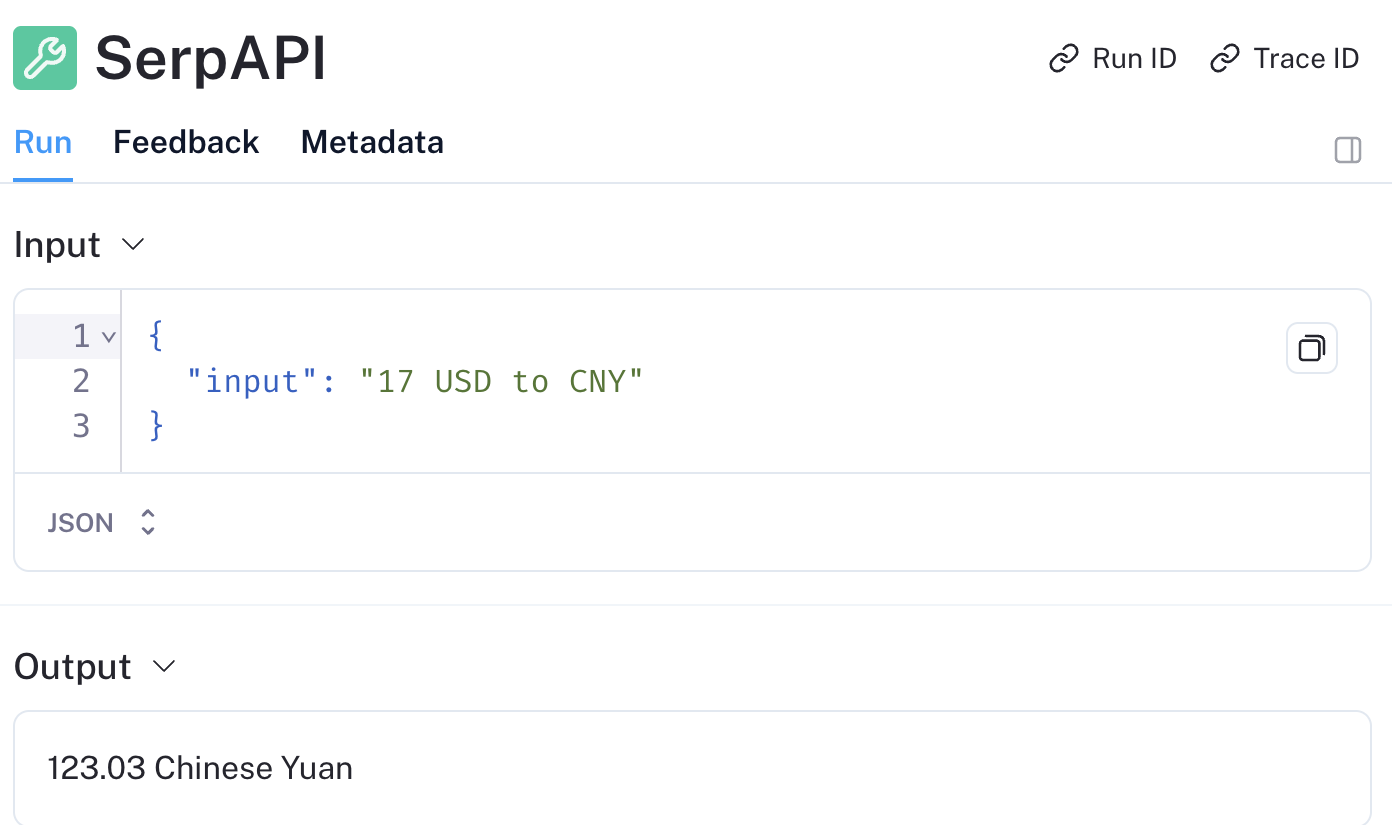Select line number 3 in editor gutter
Screen dimensions: 1392x825
[x=81, y=427]
